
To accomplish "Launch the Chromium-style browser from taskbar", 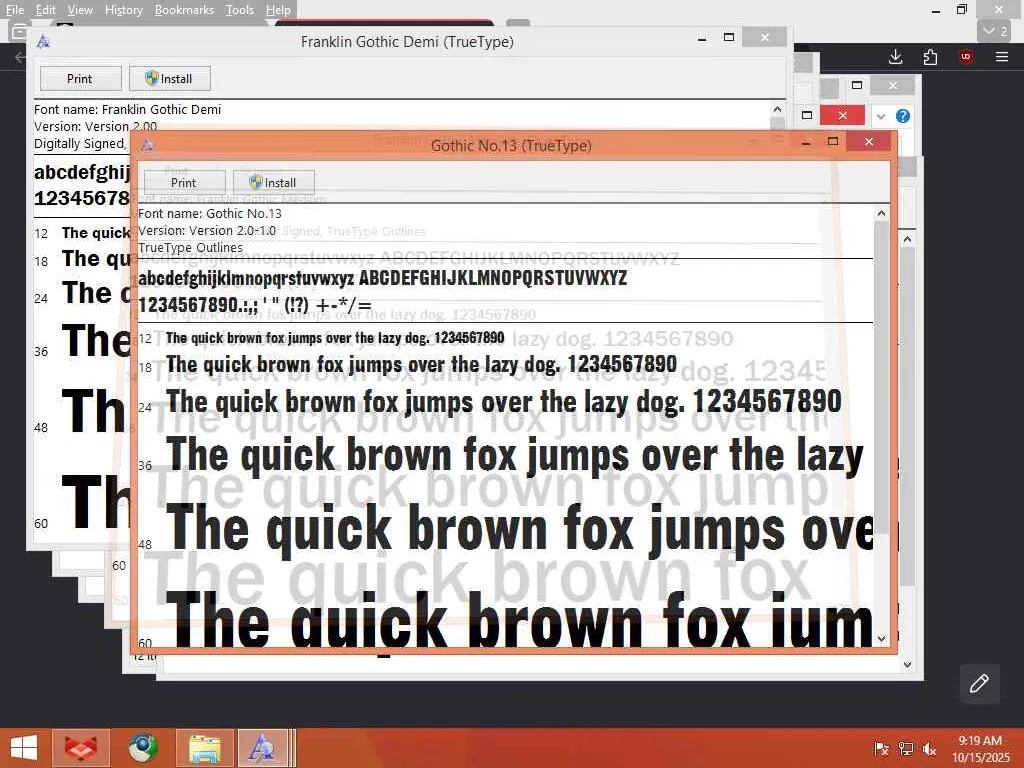I will tap(142, 748).
